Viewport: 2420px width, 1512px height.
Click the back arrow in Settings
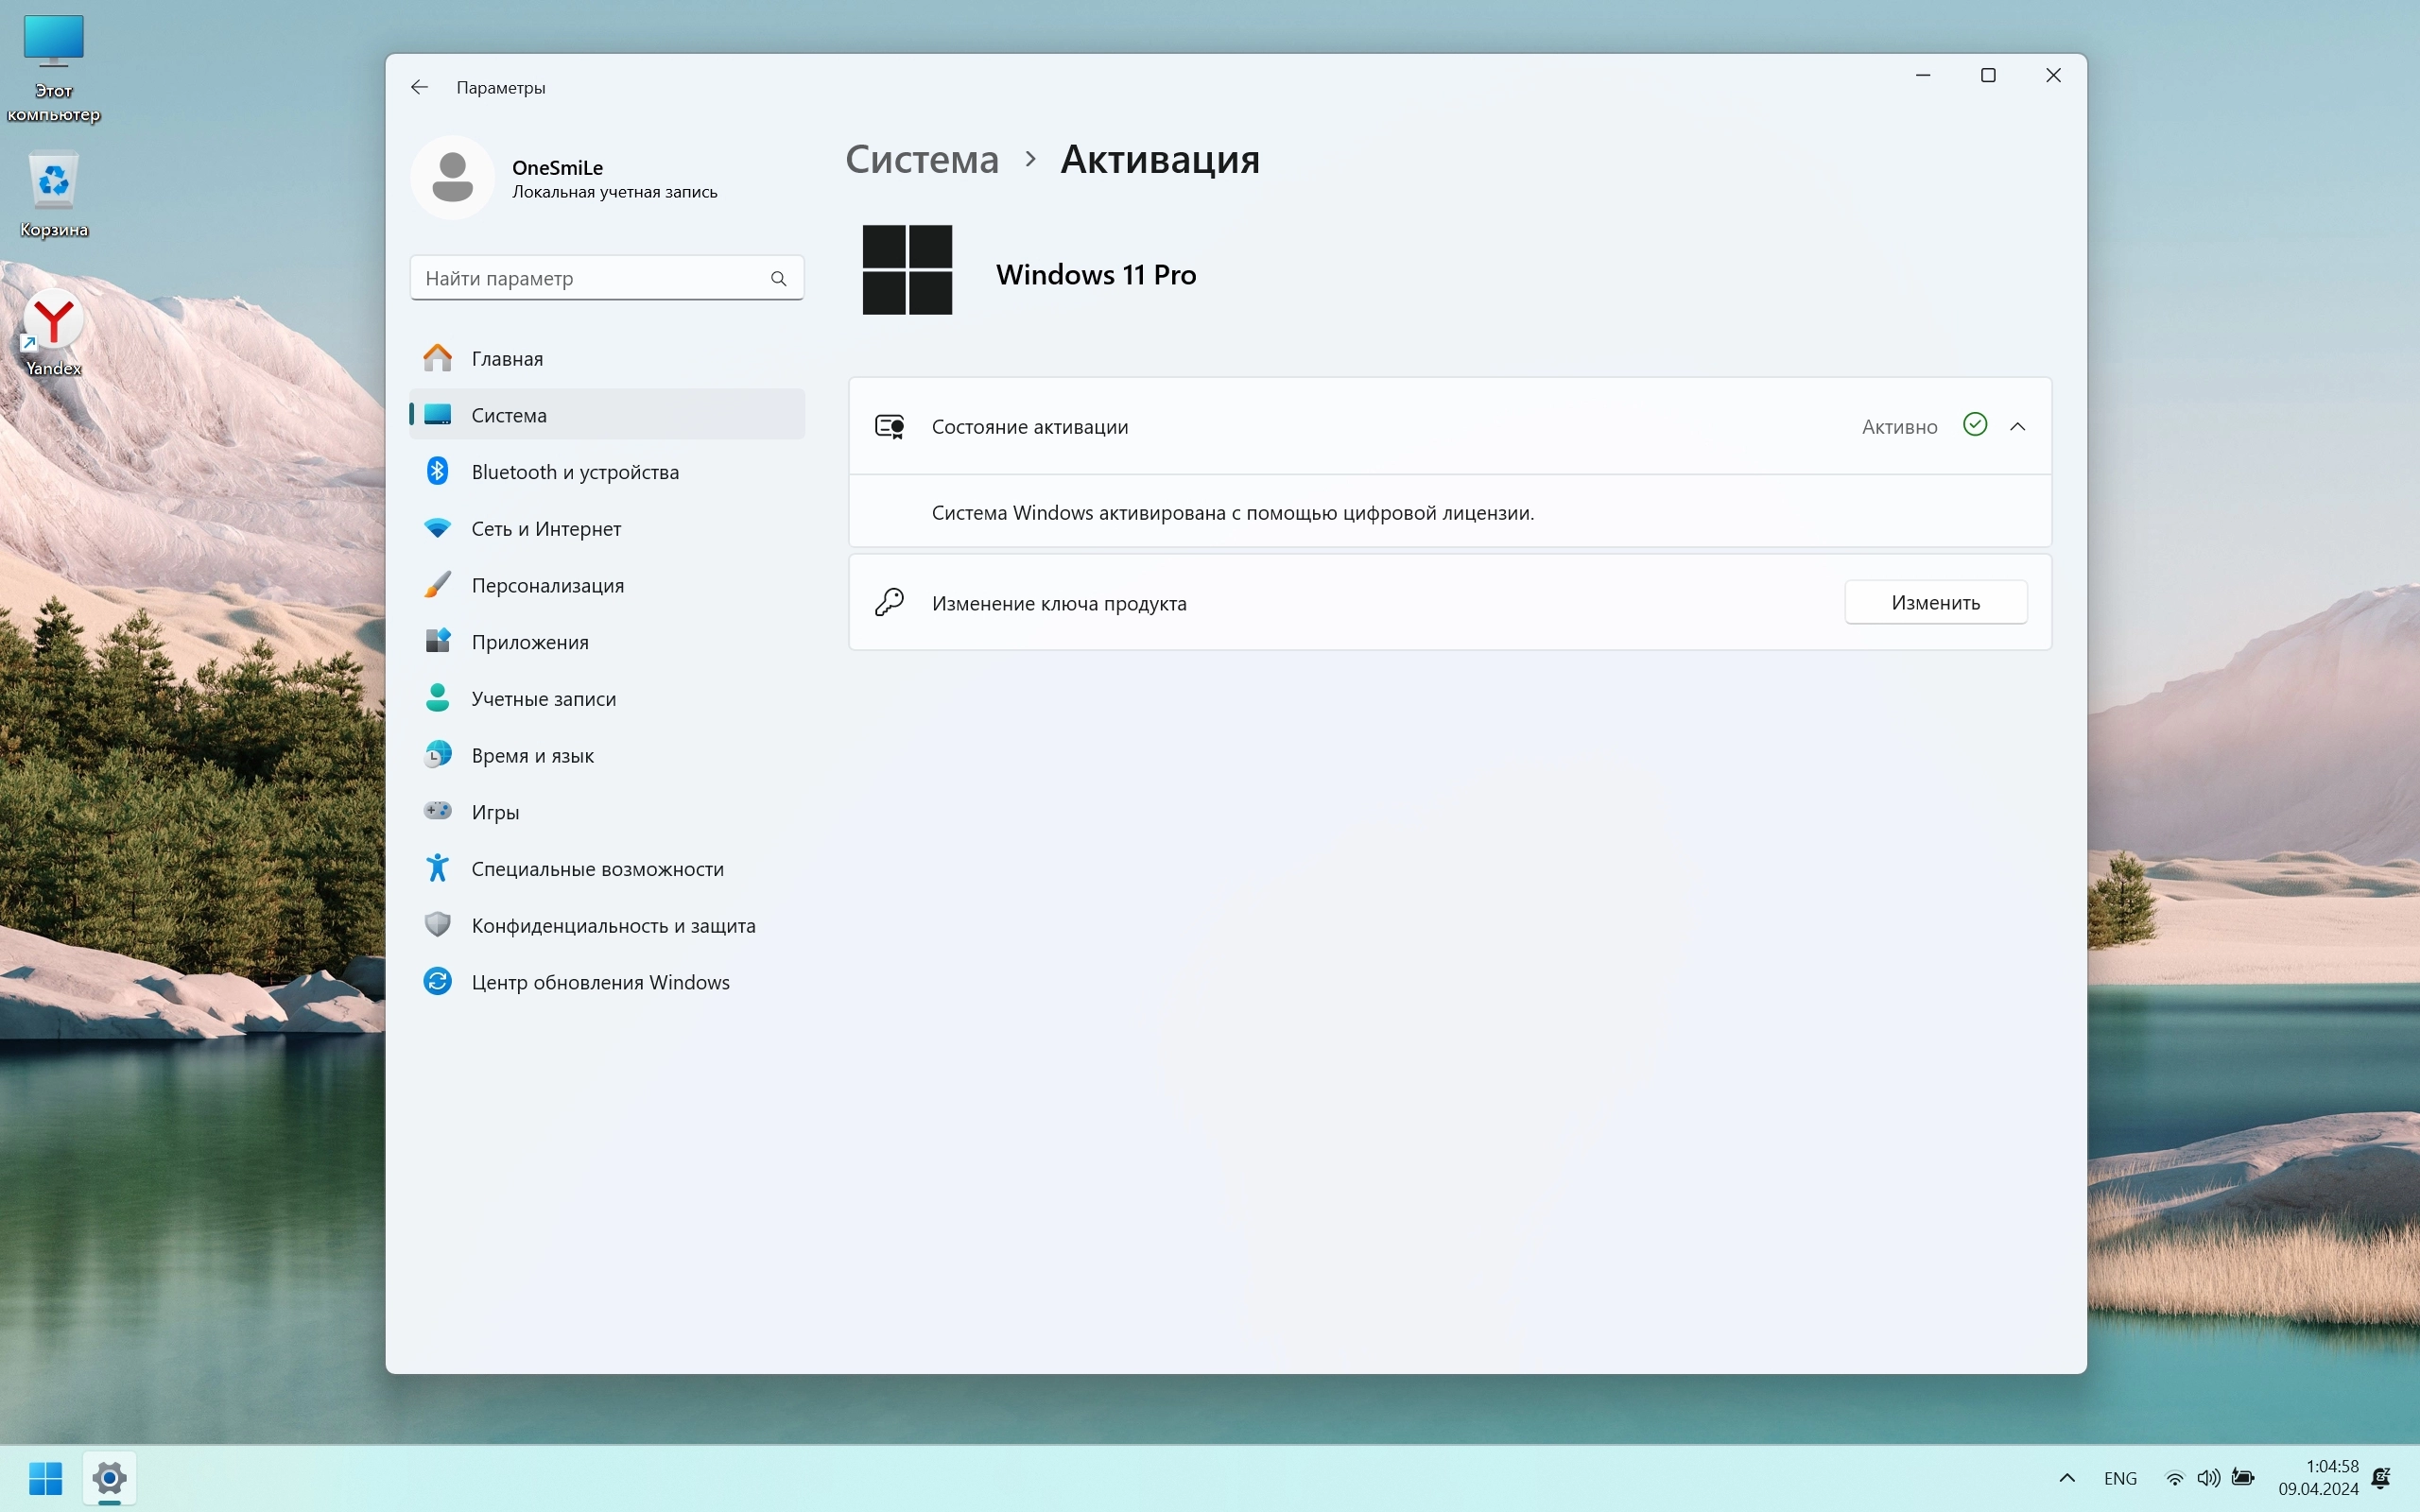point(419,87)
